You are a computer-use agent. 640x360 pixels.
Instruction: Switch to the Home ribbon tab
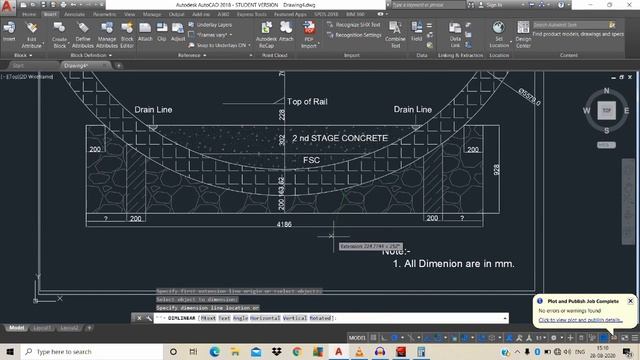pyautogui.click(x=29, y=14)
